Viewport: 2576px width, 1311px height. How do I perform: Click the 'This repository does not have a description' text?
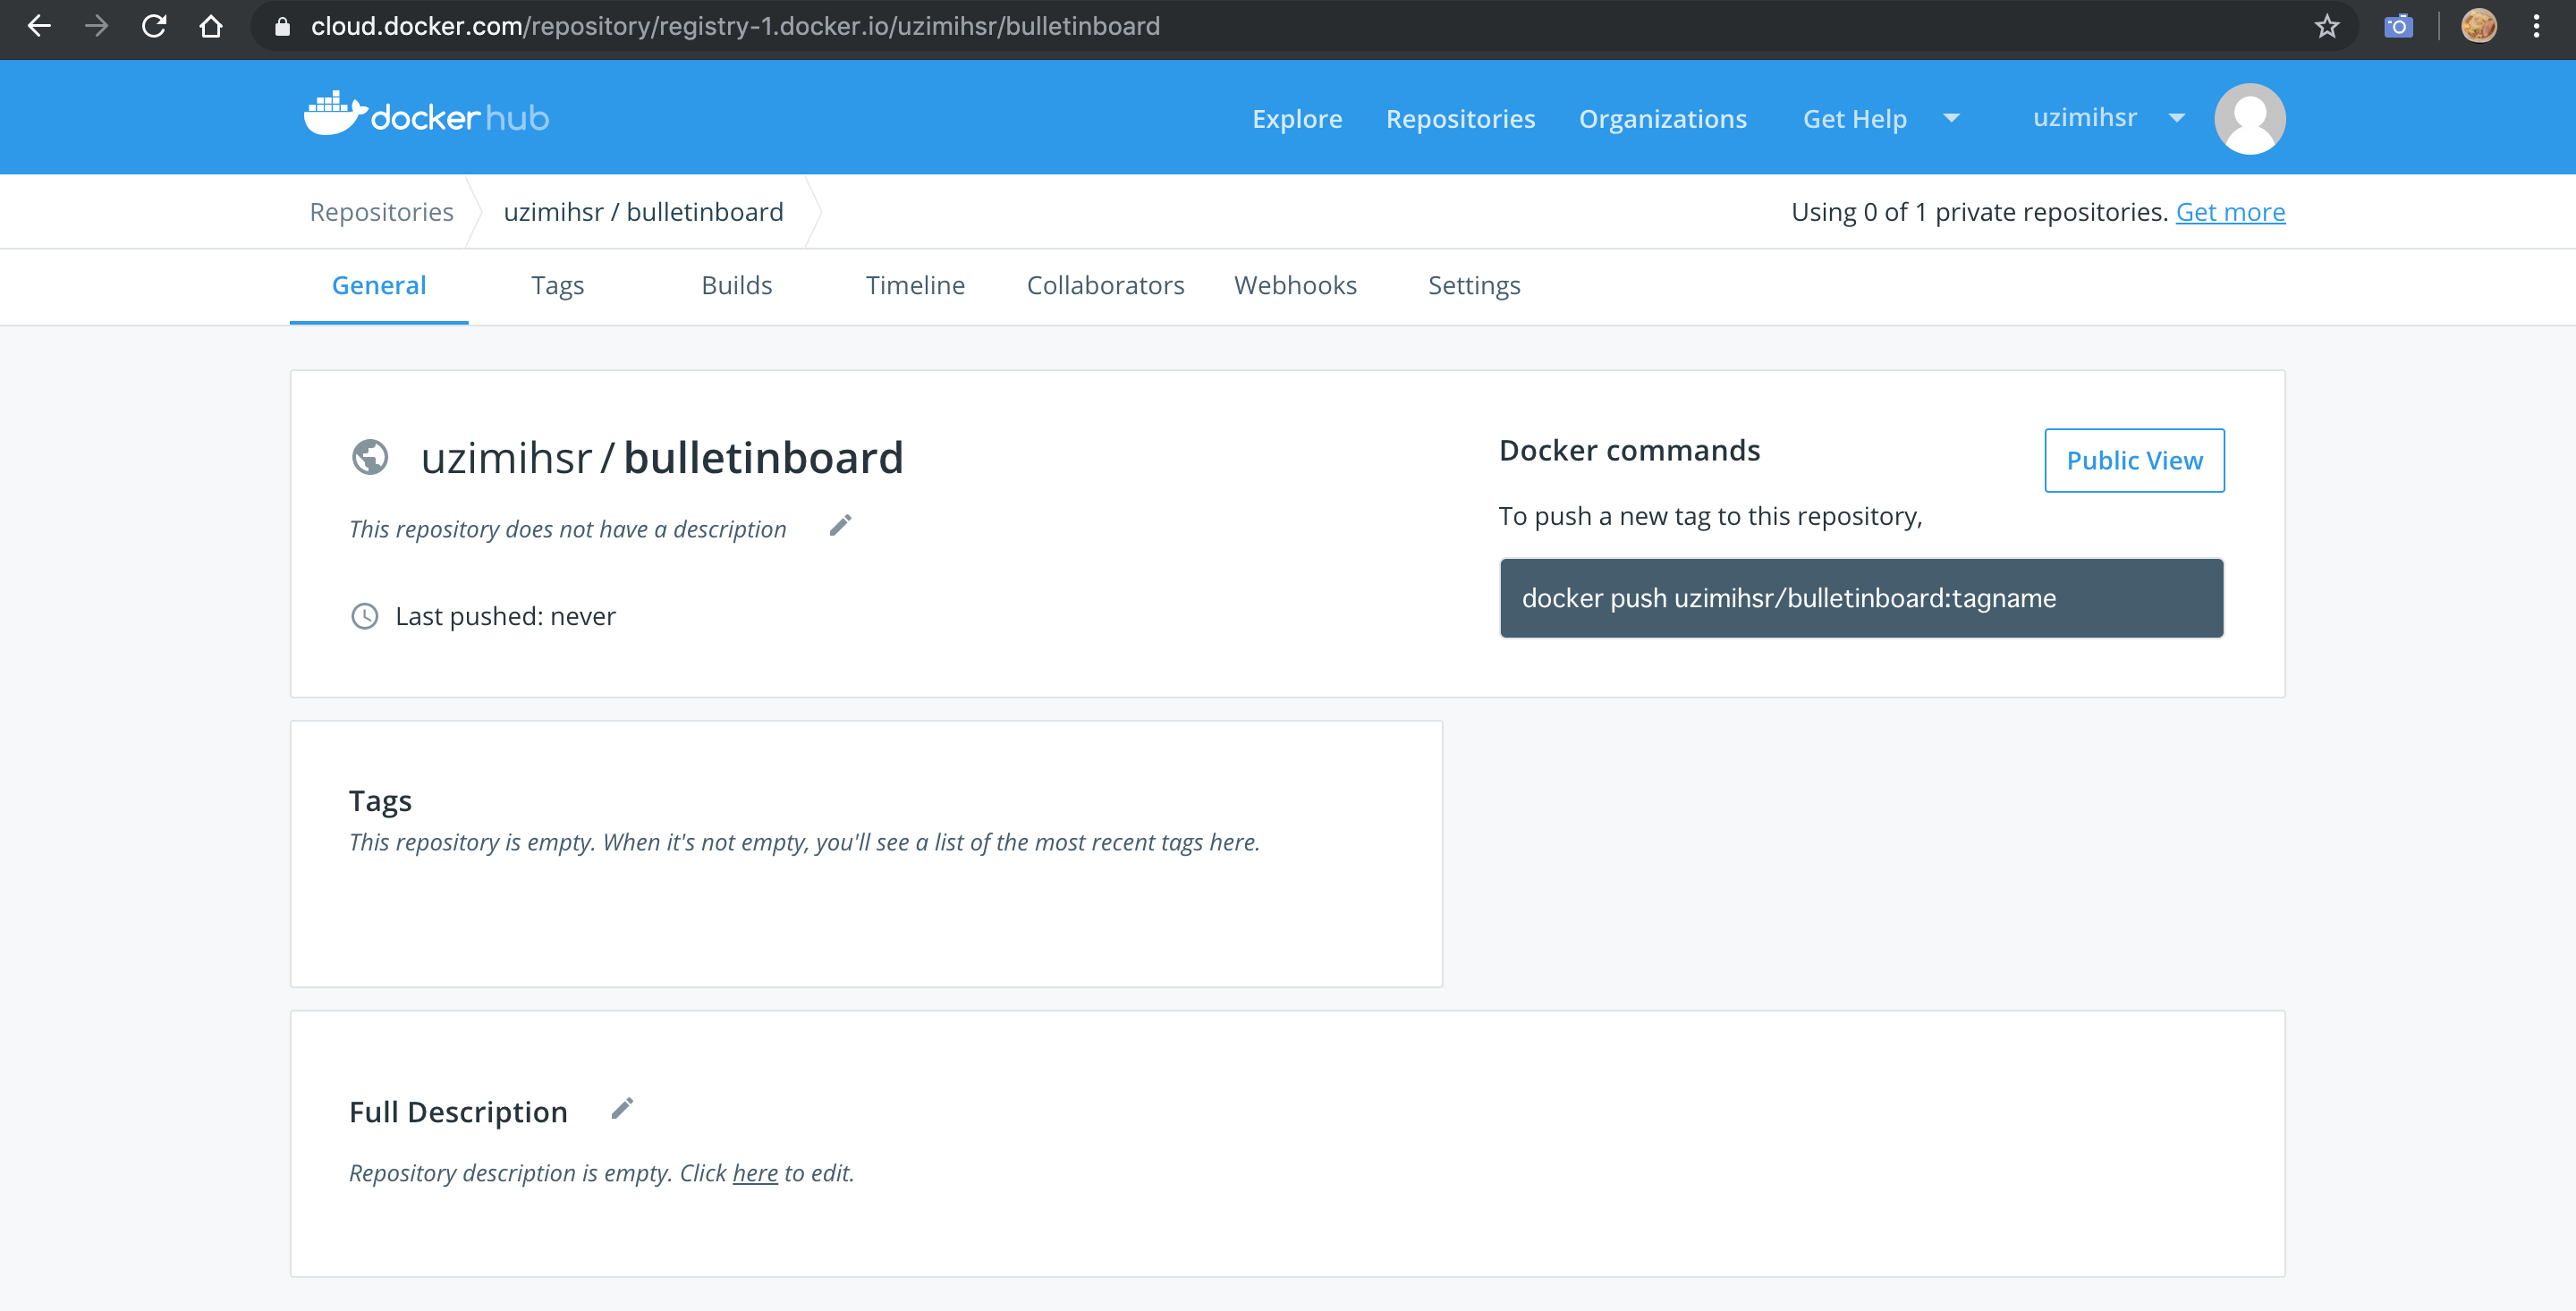(567, 529)
